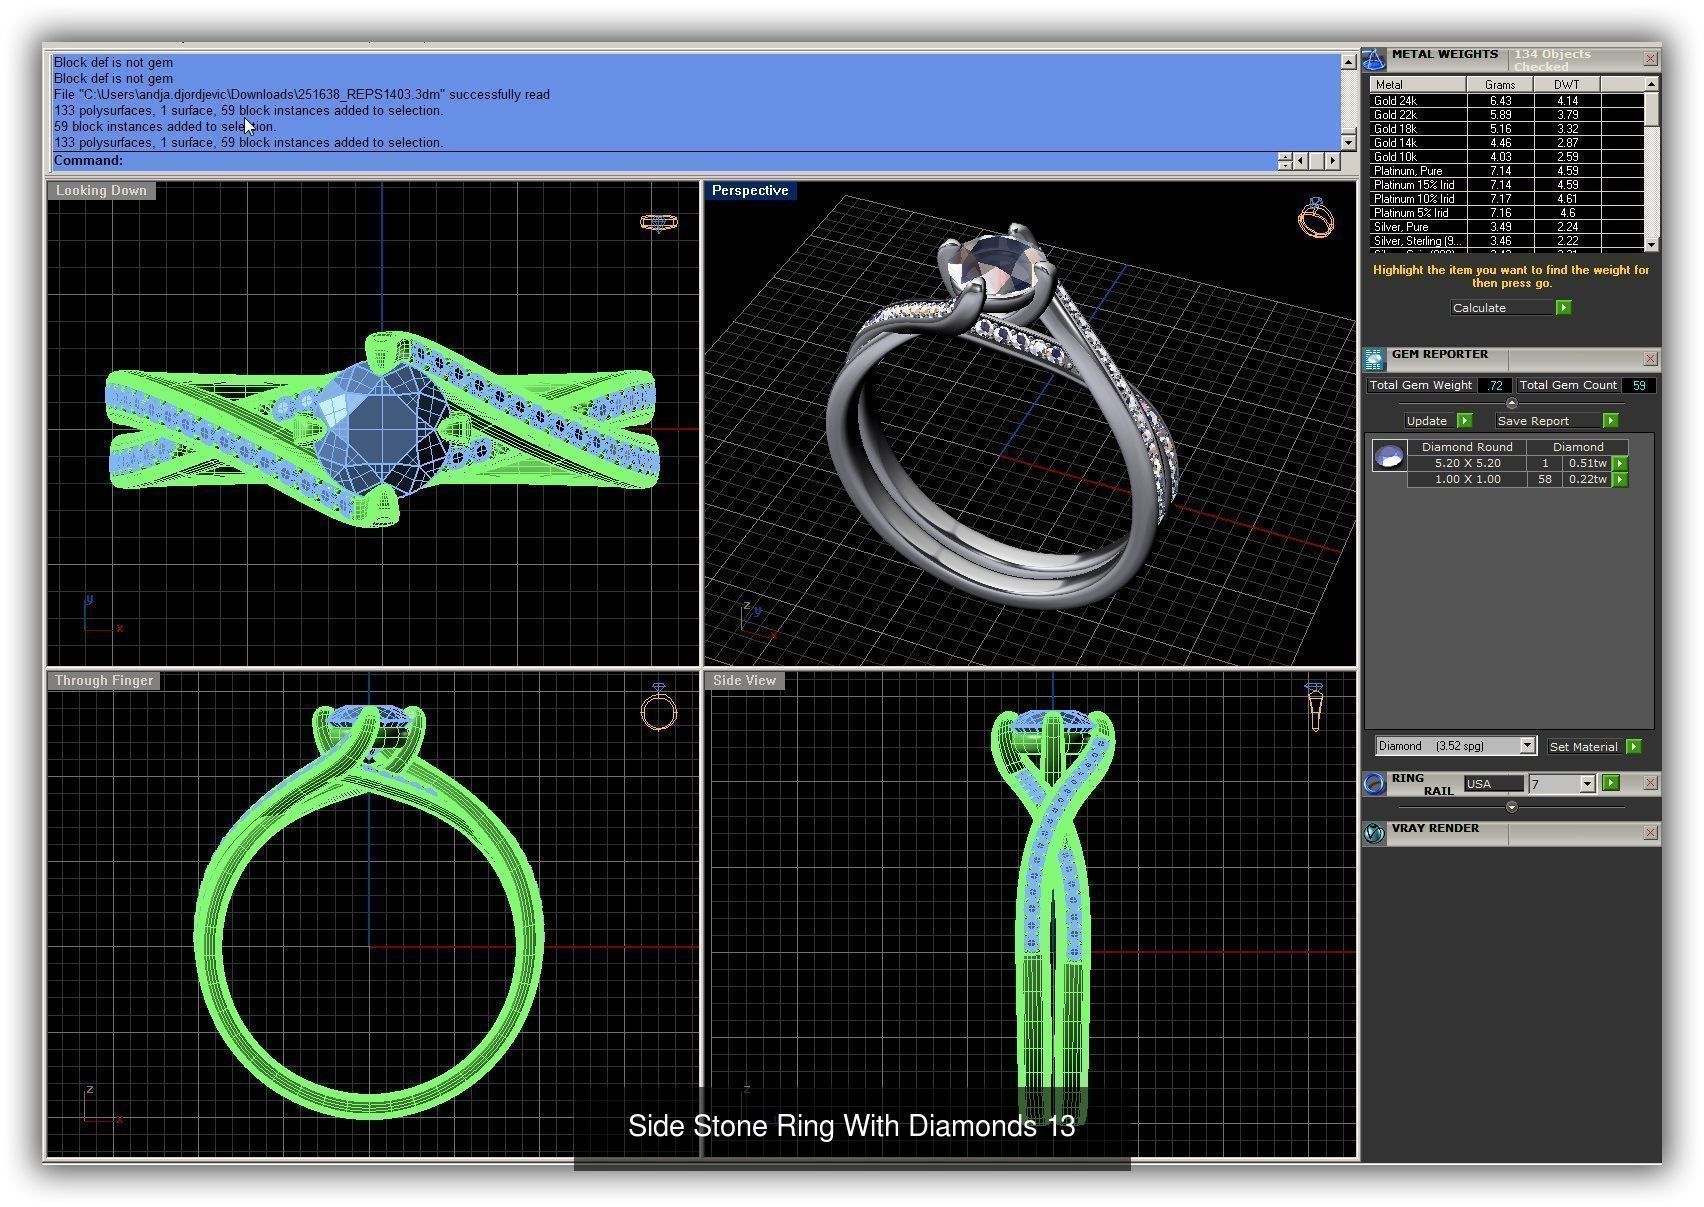Click the round diamond gem thumbnail
Viewport: 1704px width, 1207px height.
(x=1389, y=456)
